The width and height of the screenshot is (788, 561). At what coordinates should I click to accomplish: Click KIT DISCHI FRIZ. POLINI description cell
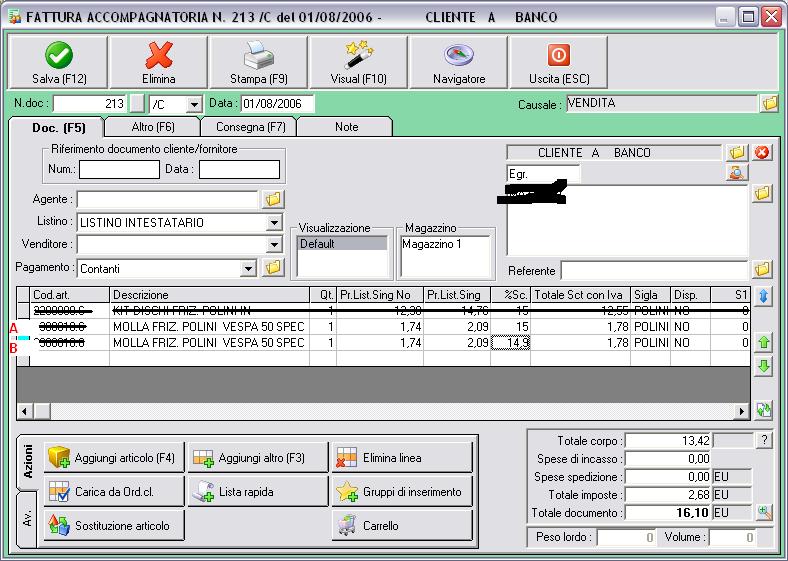[210, 311]
